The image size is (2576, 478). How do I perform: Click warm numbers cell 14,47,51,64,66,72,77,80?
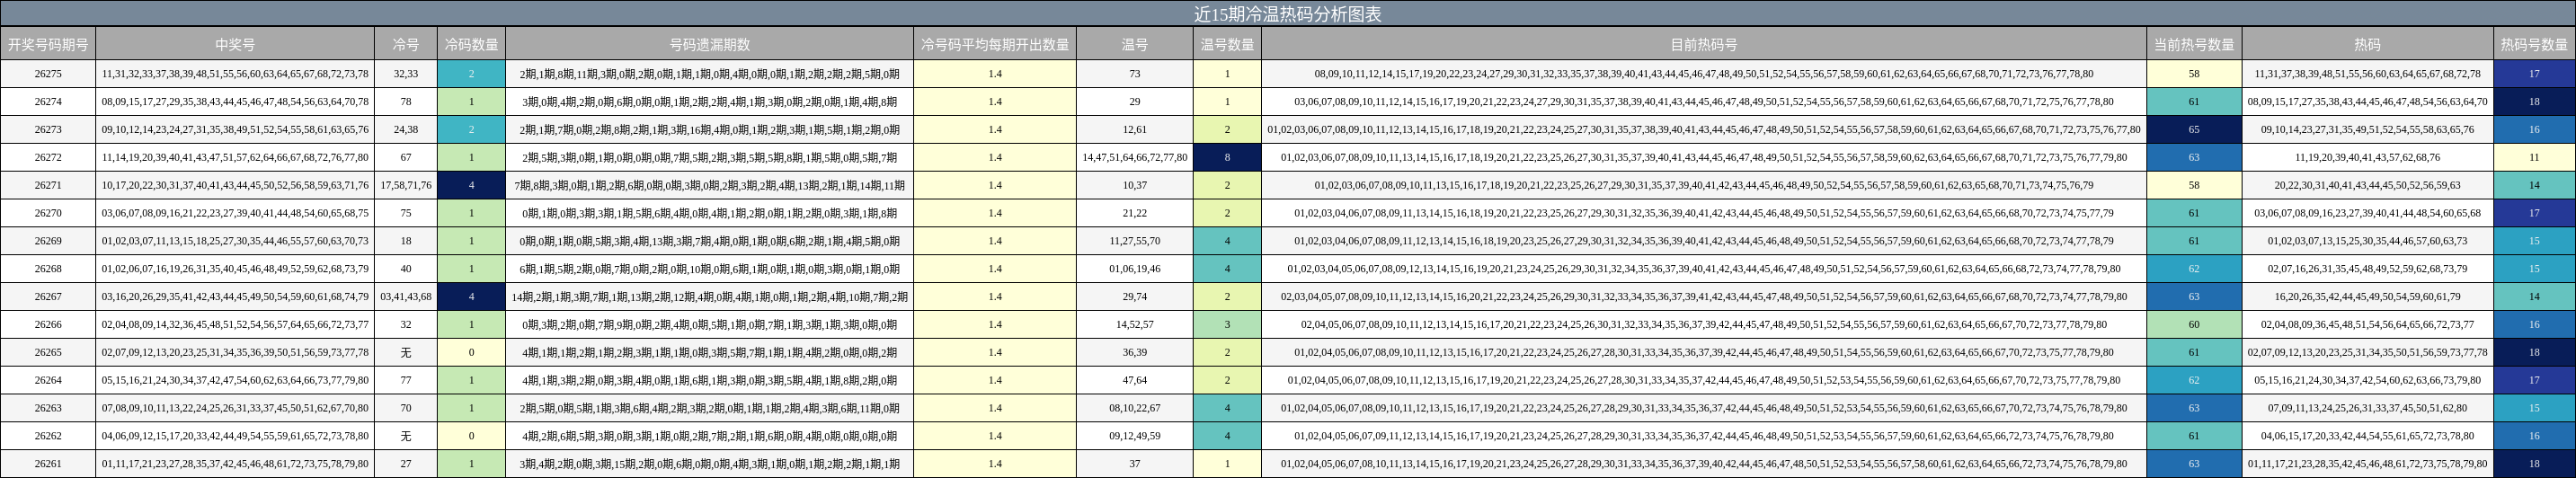click(1134, 158)
